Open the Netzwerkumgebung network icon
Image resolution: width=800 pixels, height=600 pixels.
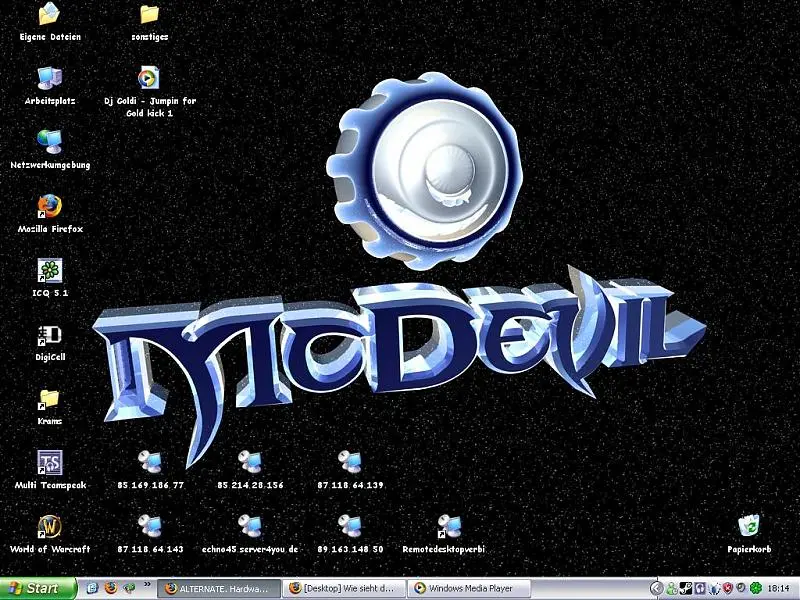pyautogui.click(x=49, y=143)
